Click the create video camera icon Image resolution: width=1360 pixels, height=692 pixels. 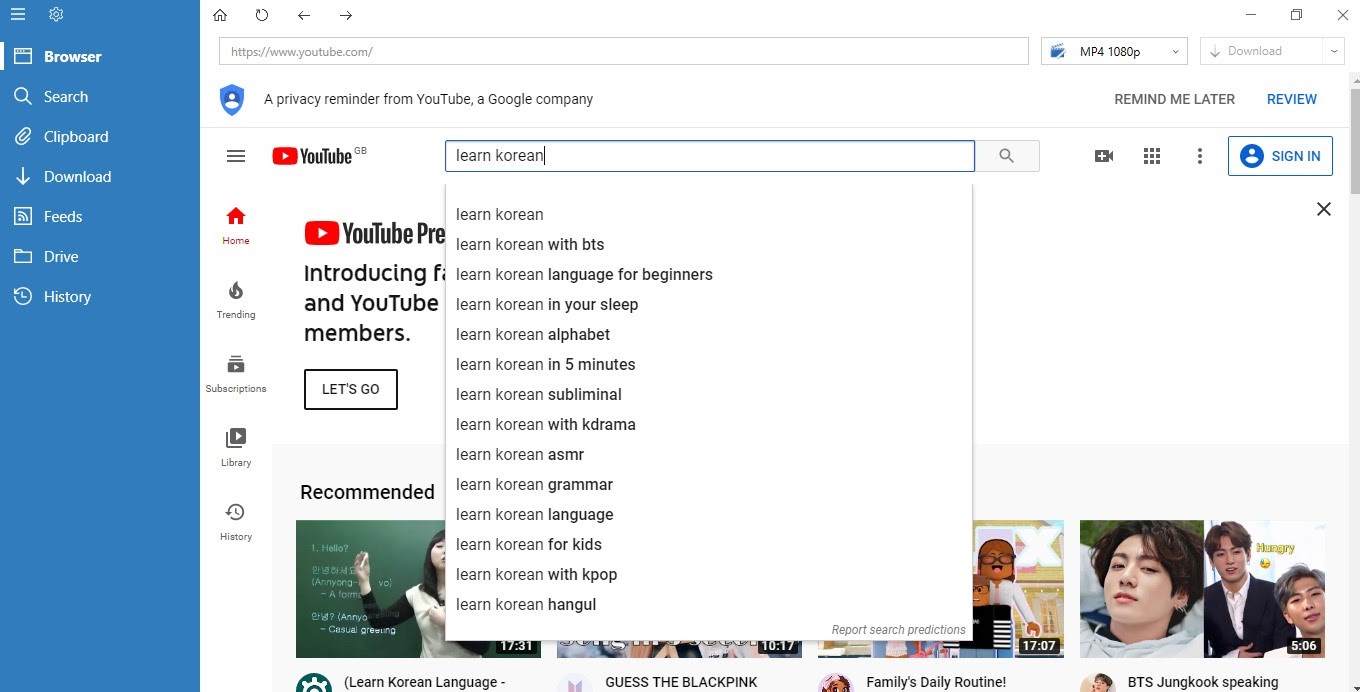point(1104,156)
